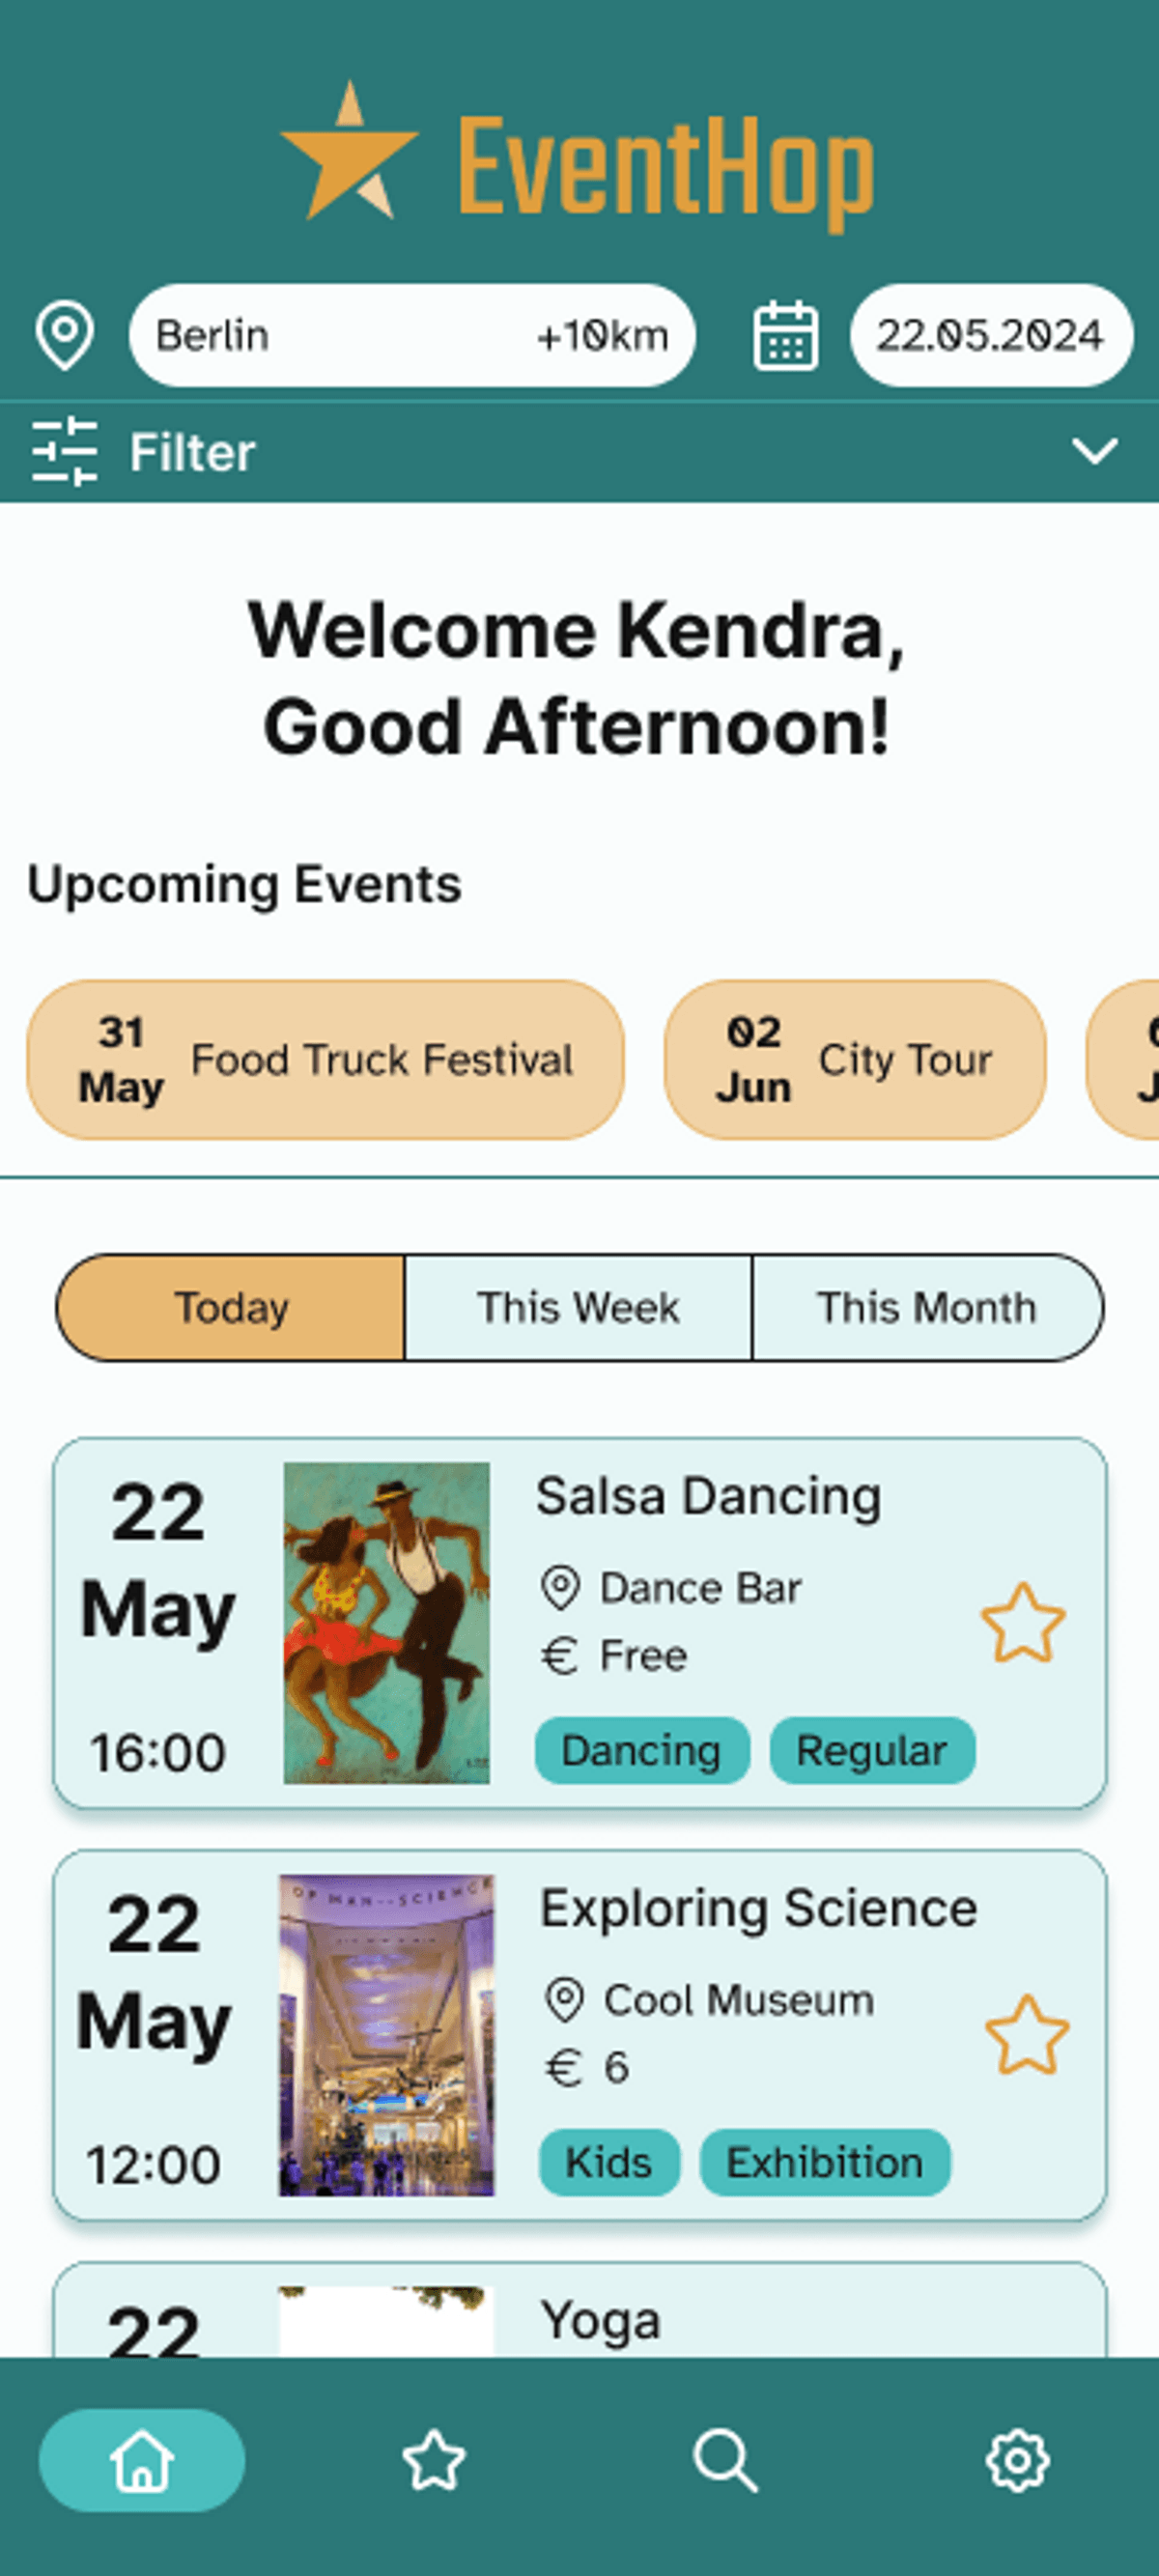This screenshot has width=1159, height=2576.
Task: Open search from the bottom navigation
Action: coord(725,2460)
